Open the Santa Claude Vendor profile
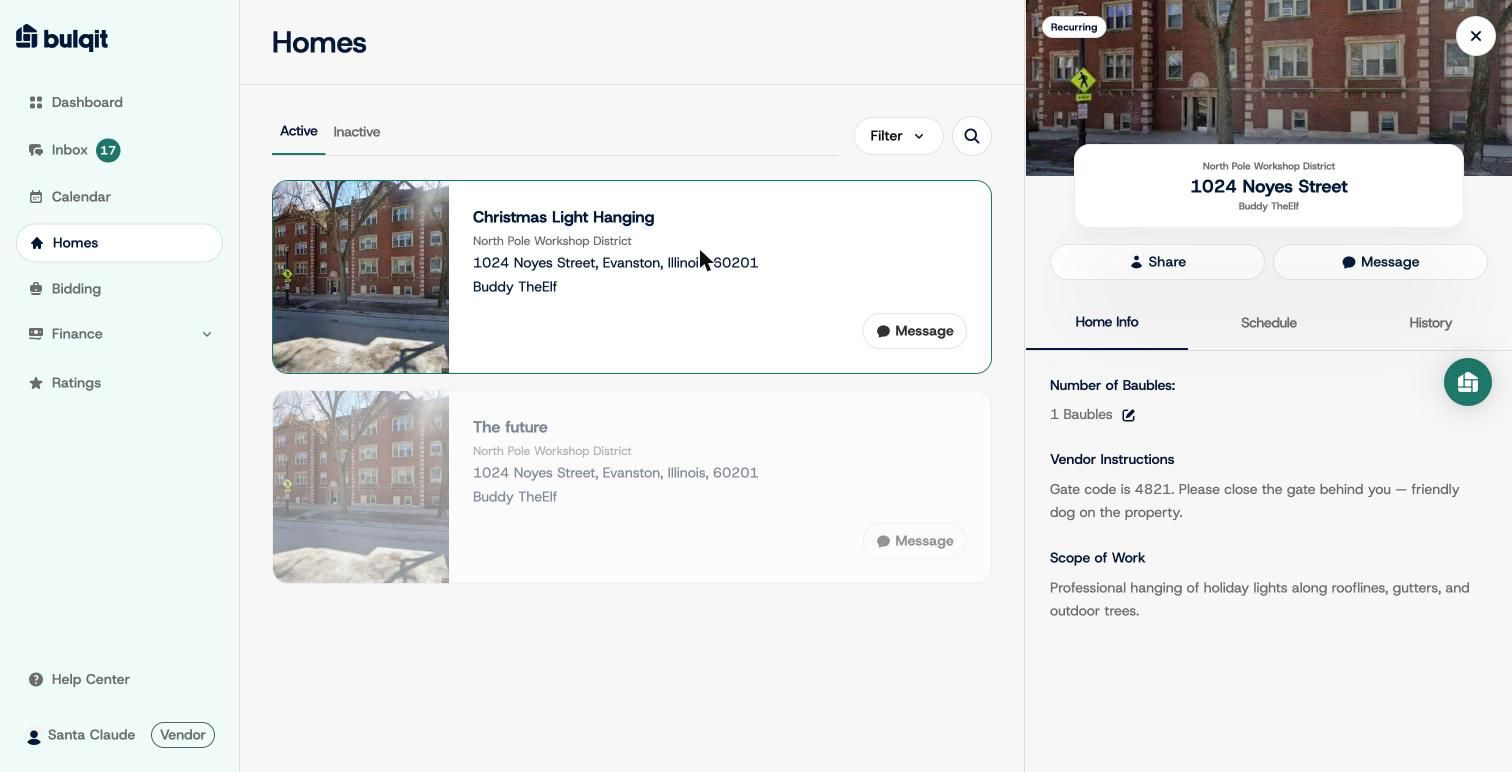 (120, 735)
